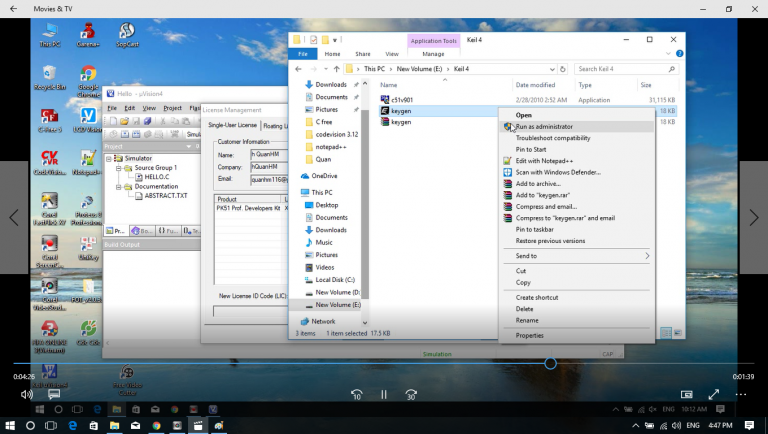Open Windows Start menu on taskbar
This screenshot has height=434, width=768.
click(x=11, y=425)
